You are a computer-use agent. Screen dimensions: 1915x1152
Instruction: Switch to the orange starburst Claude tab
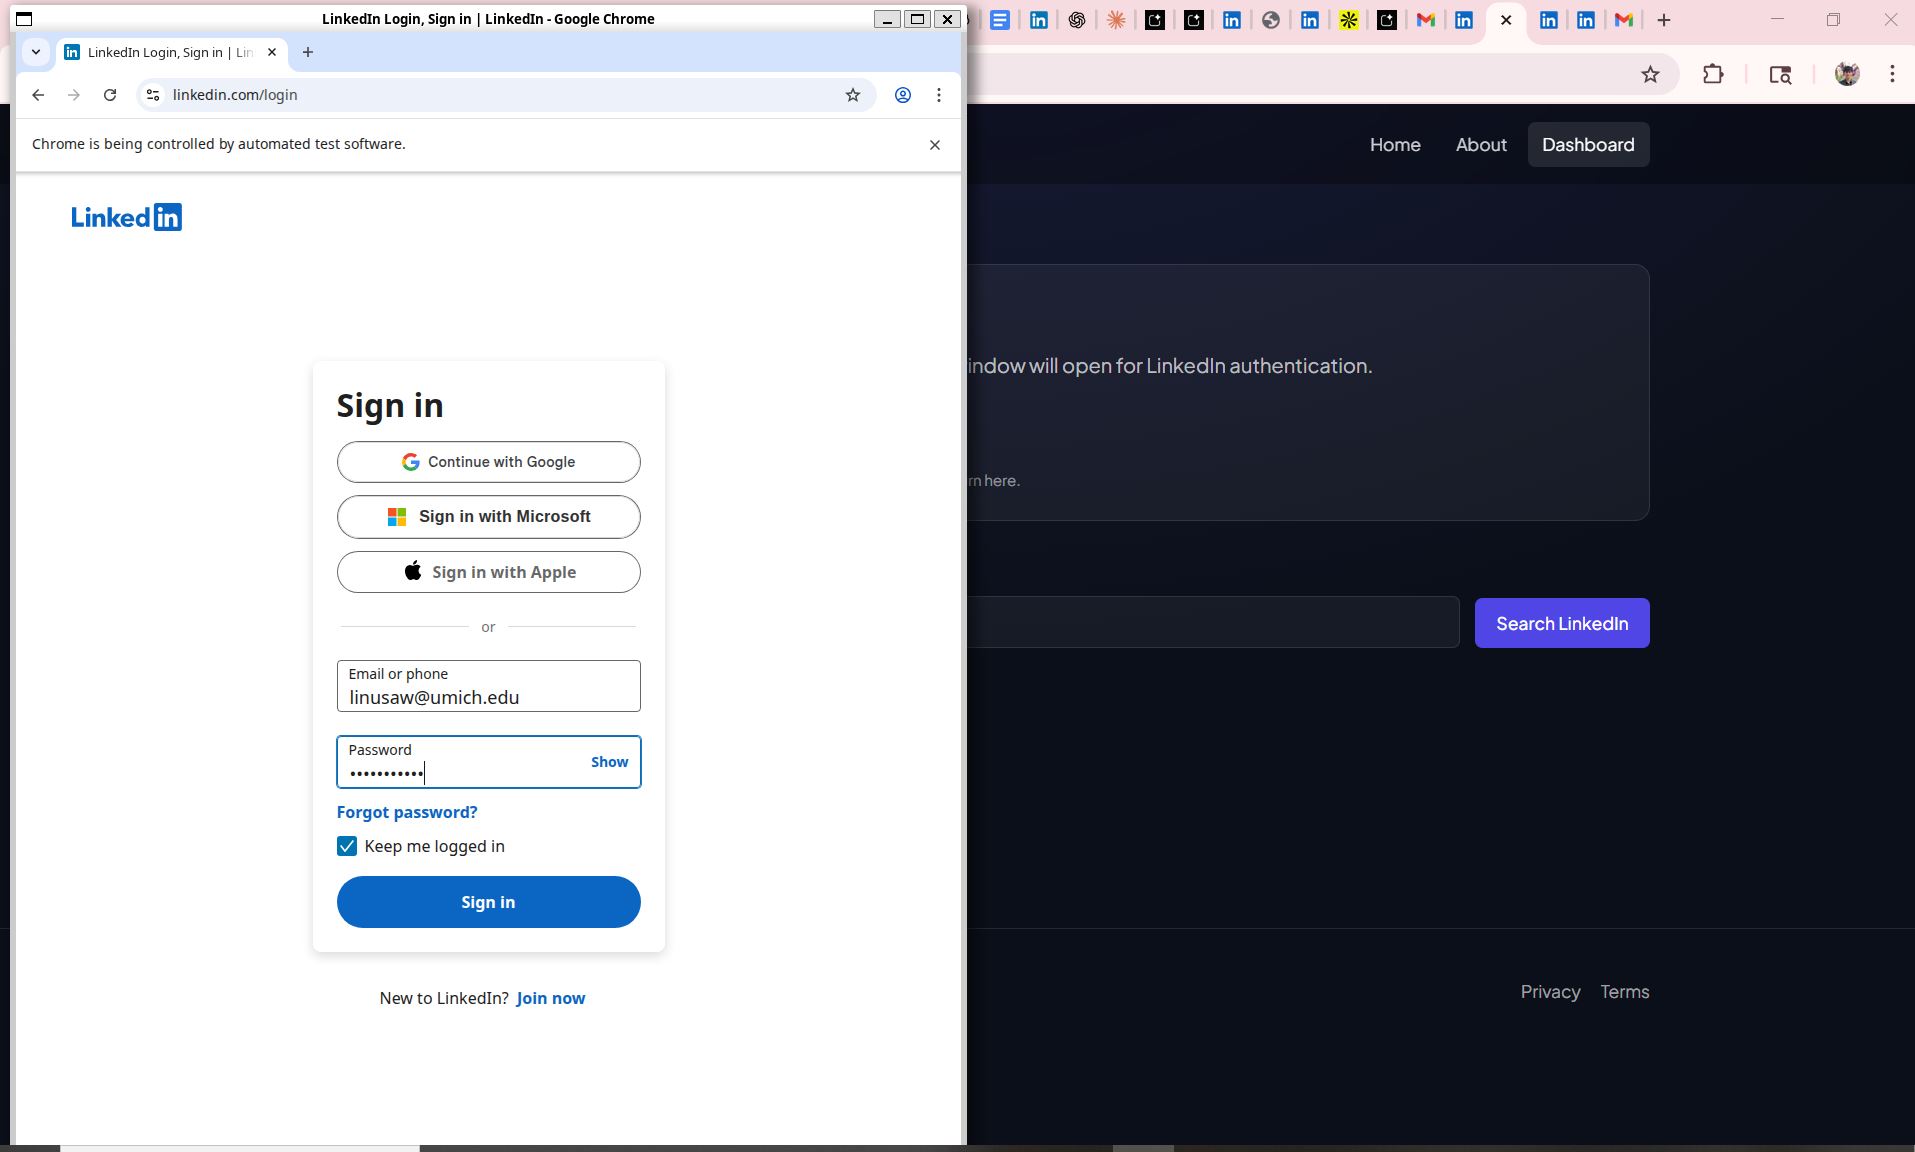1116,20
